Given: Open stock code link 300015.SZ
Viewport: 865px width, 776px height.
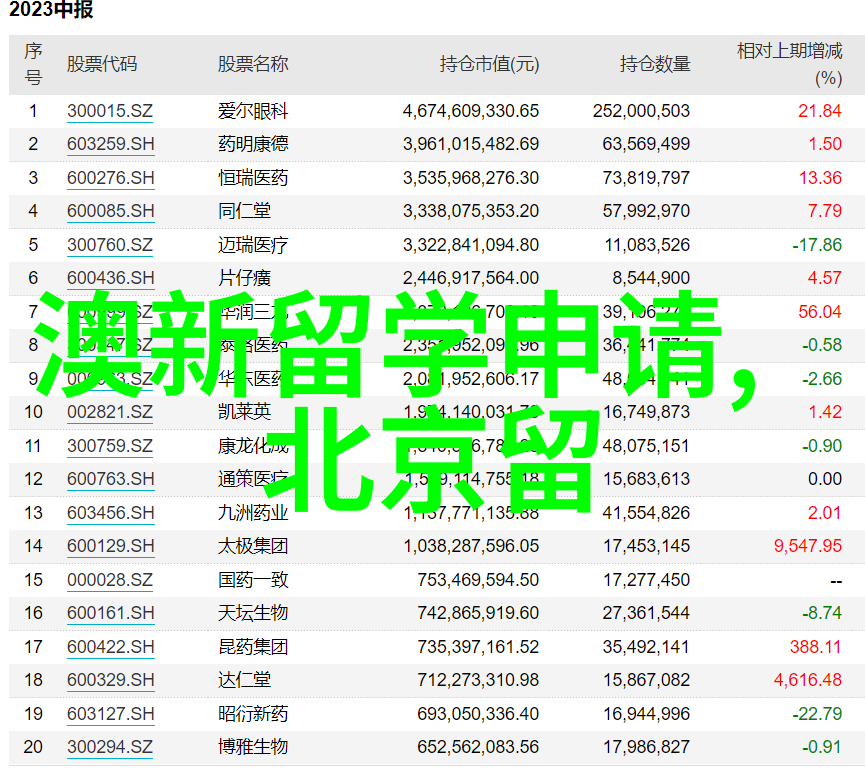Looking at the screenshot, I should coord(110,111).
